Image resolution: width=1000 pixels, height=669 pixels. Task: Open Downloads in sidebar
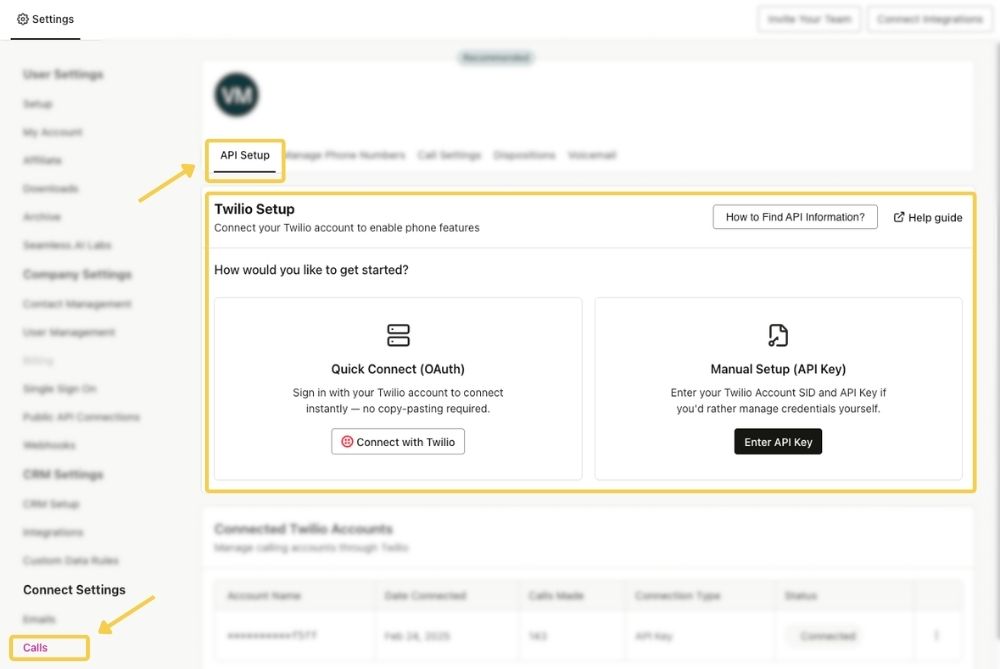point(50,188)
